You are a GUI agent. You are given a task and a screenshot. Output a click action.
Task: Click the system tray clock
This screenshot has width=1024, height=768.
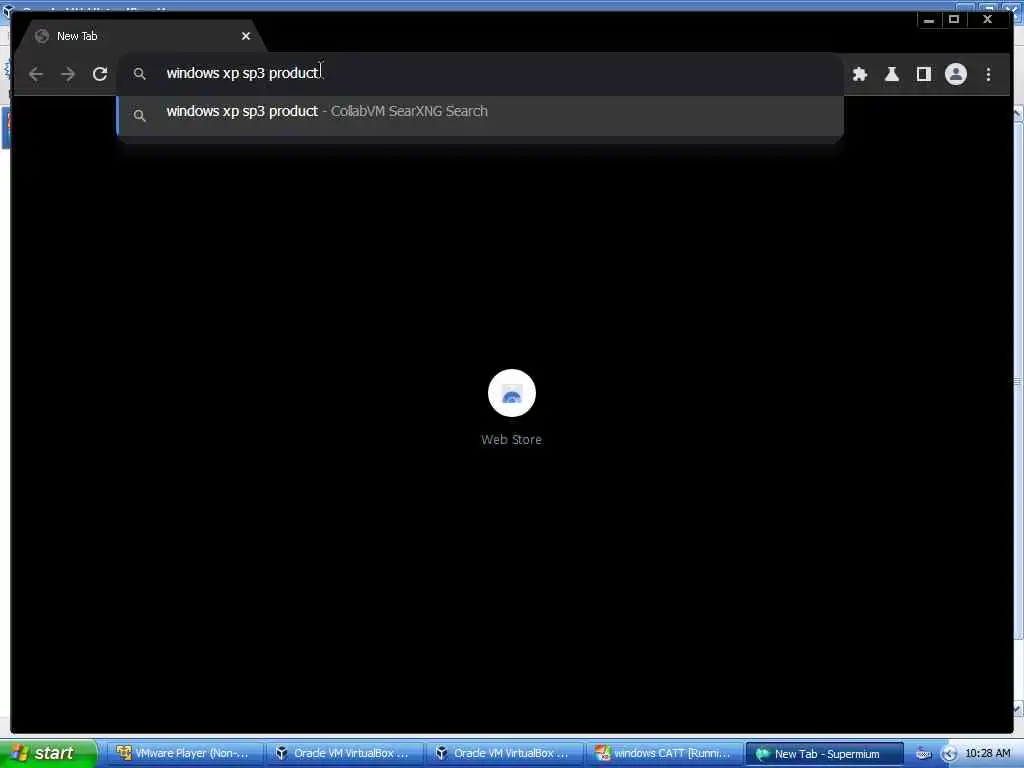coord(987,754)
